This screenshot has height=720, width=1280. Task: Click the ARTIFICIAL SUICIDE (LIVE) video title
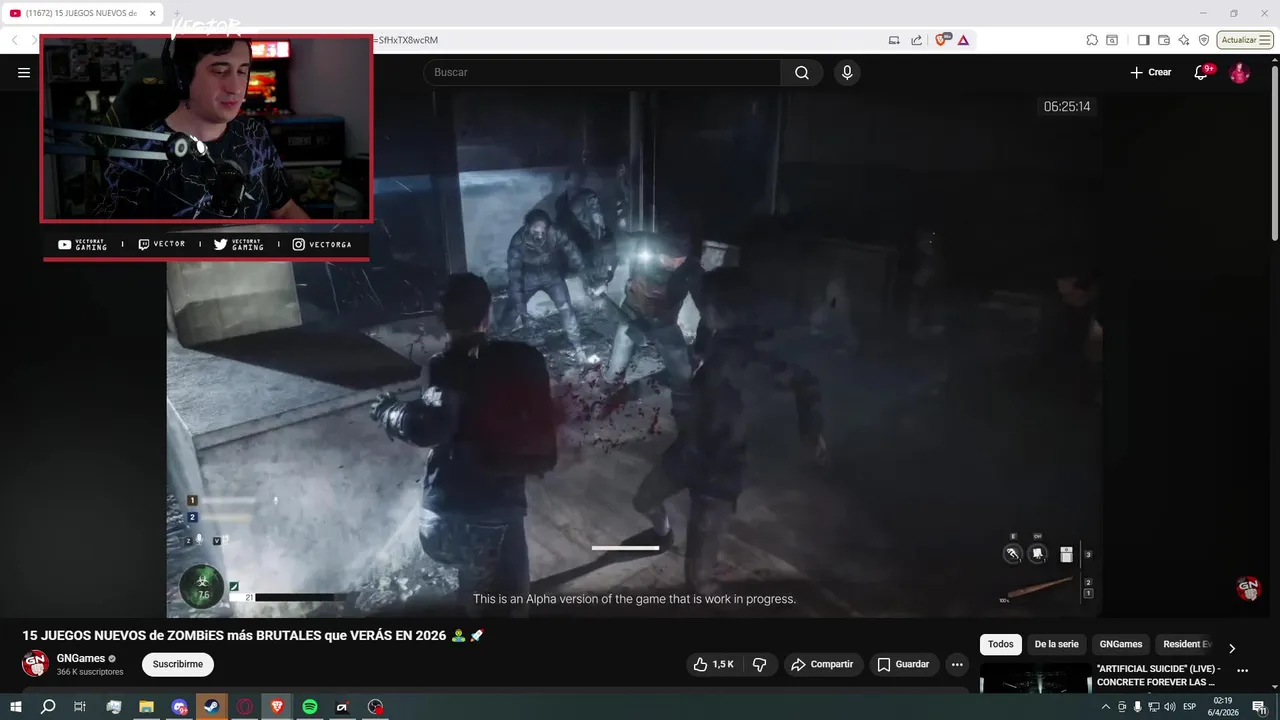coord(1158,675)
